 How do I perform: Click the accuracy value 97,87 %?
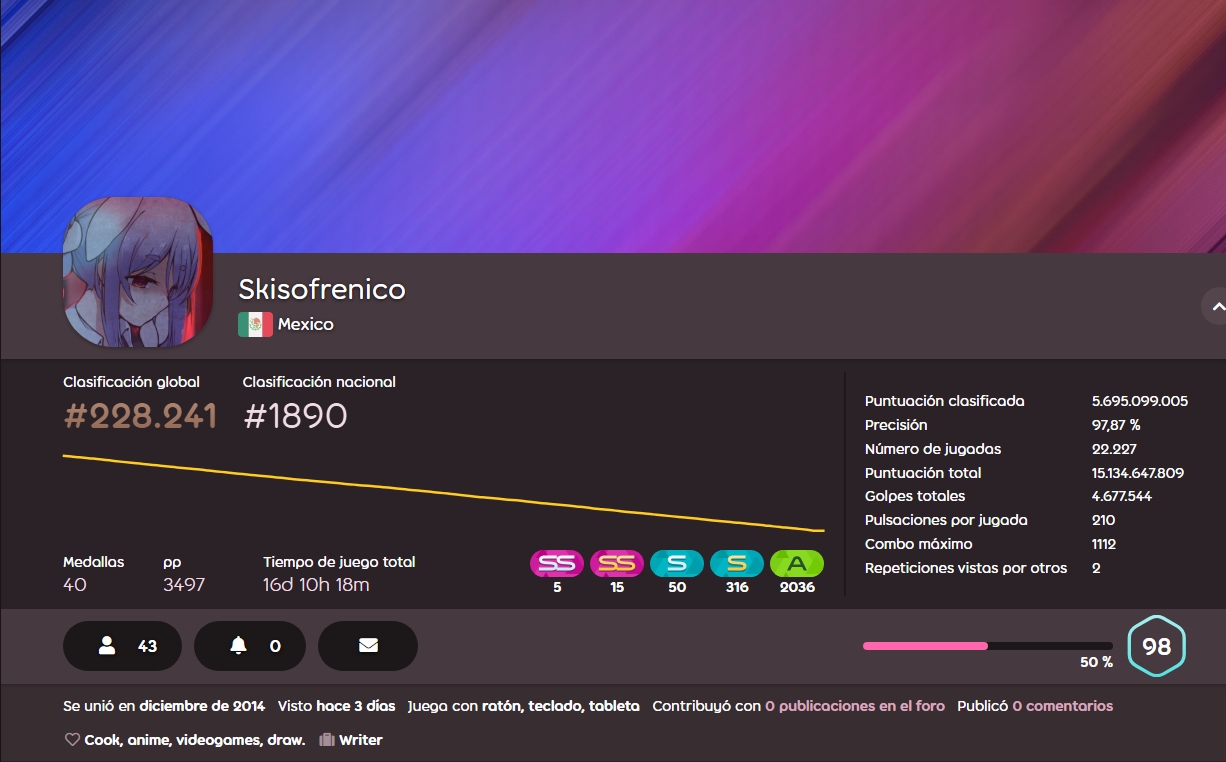1116,425
